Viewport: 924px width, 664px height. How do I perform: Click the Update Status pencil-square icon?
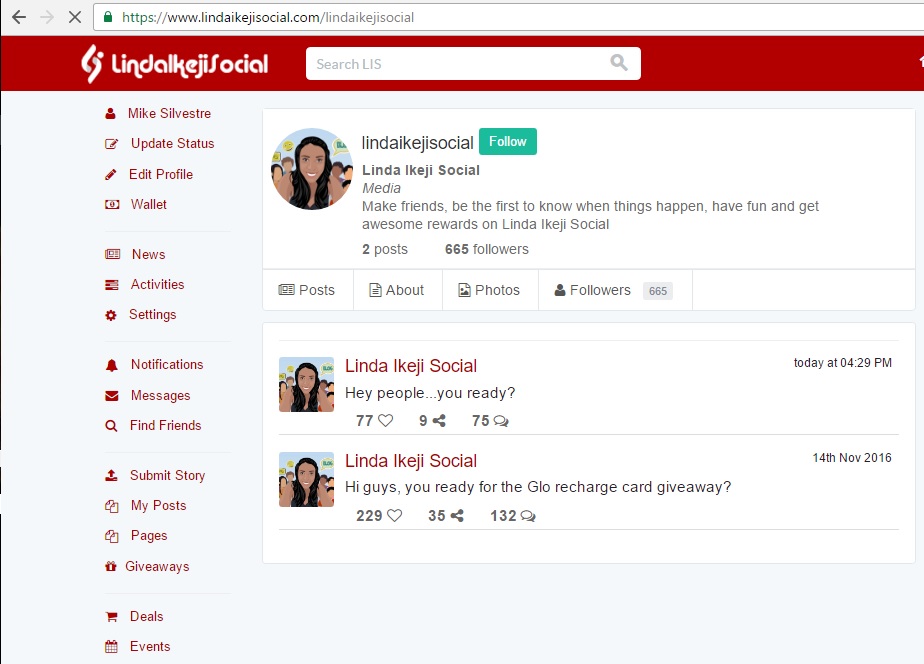click(x=111, y=144)
